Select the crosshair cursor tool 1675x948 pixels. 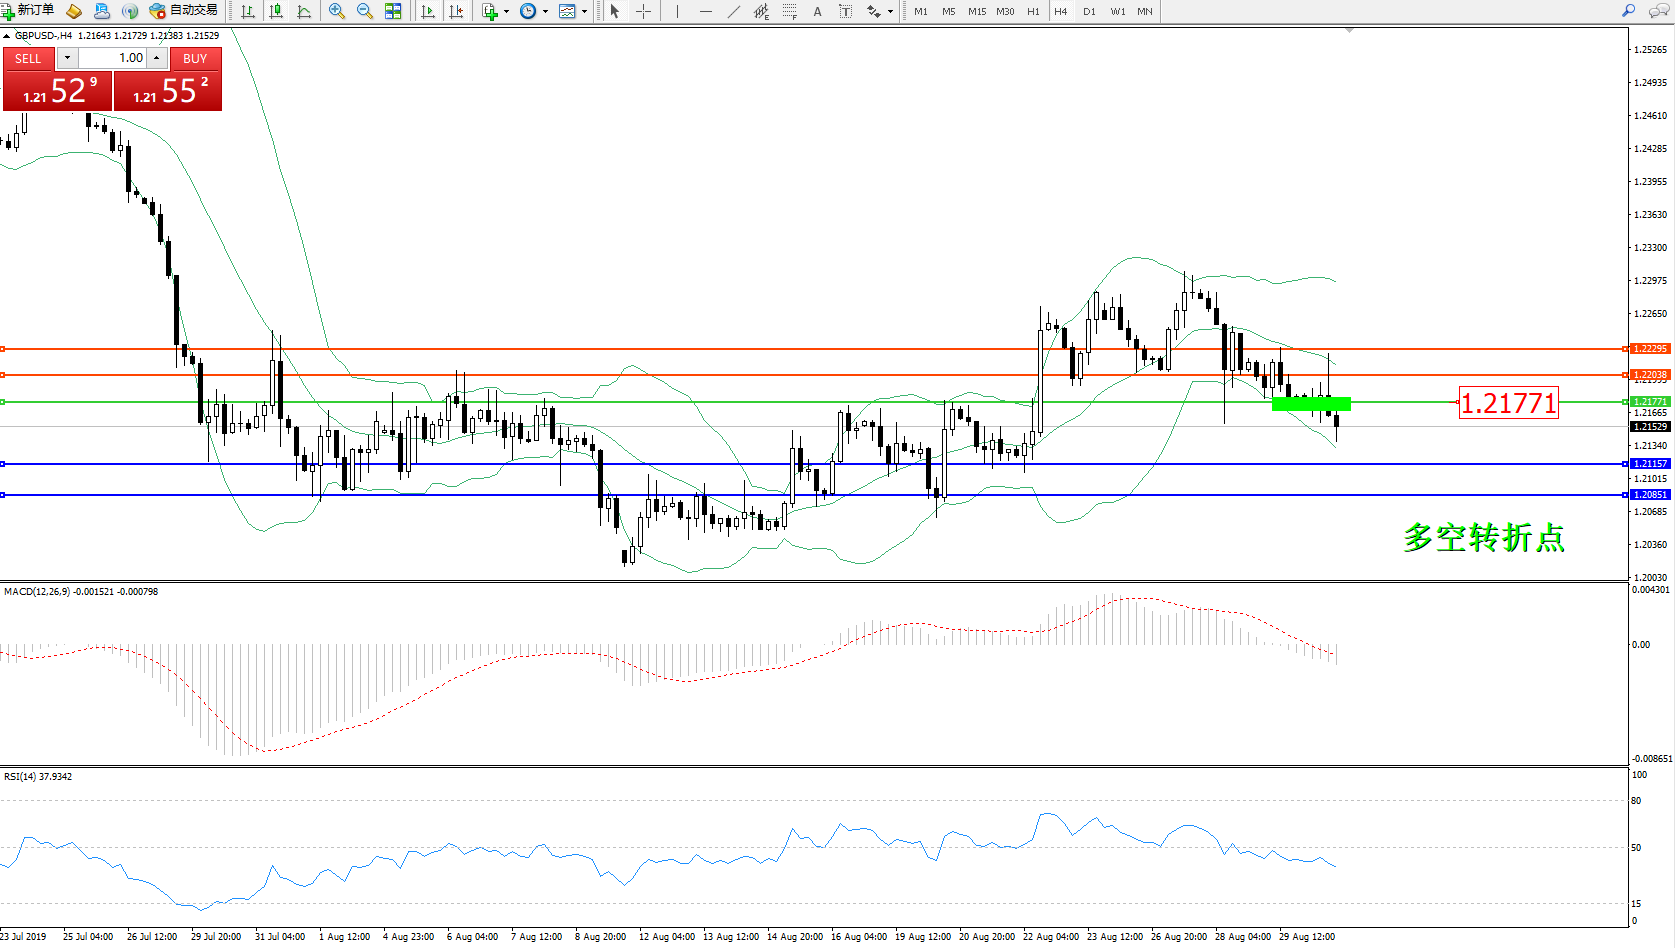(x=643, y=11)
